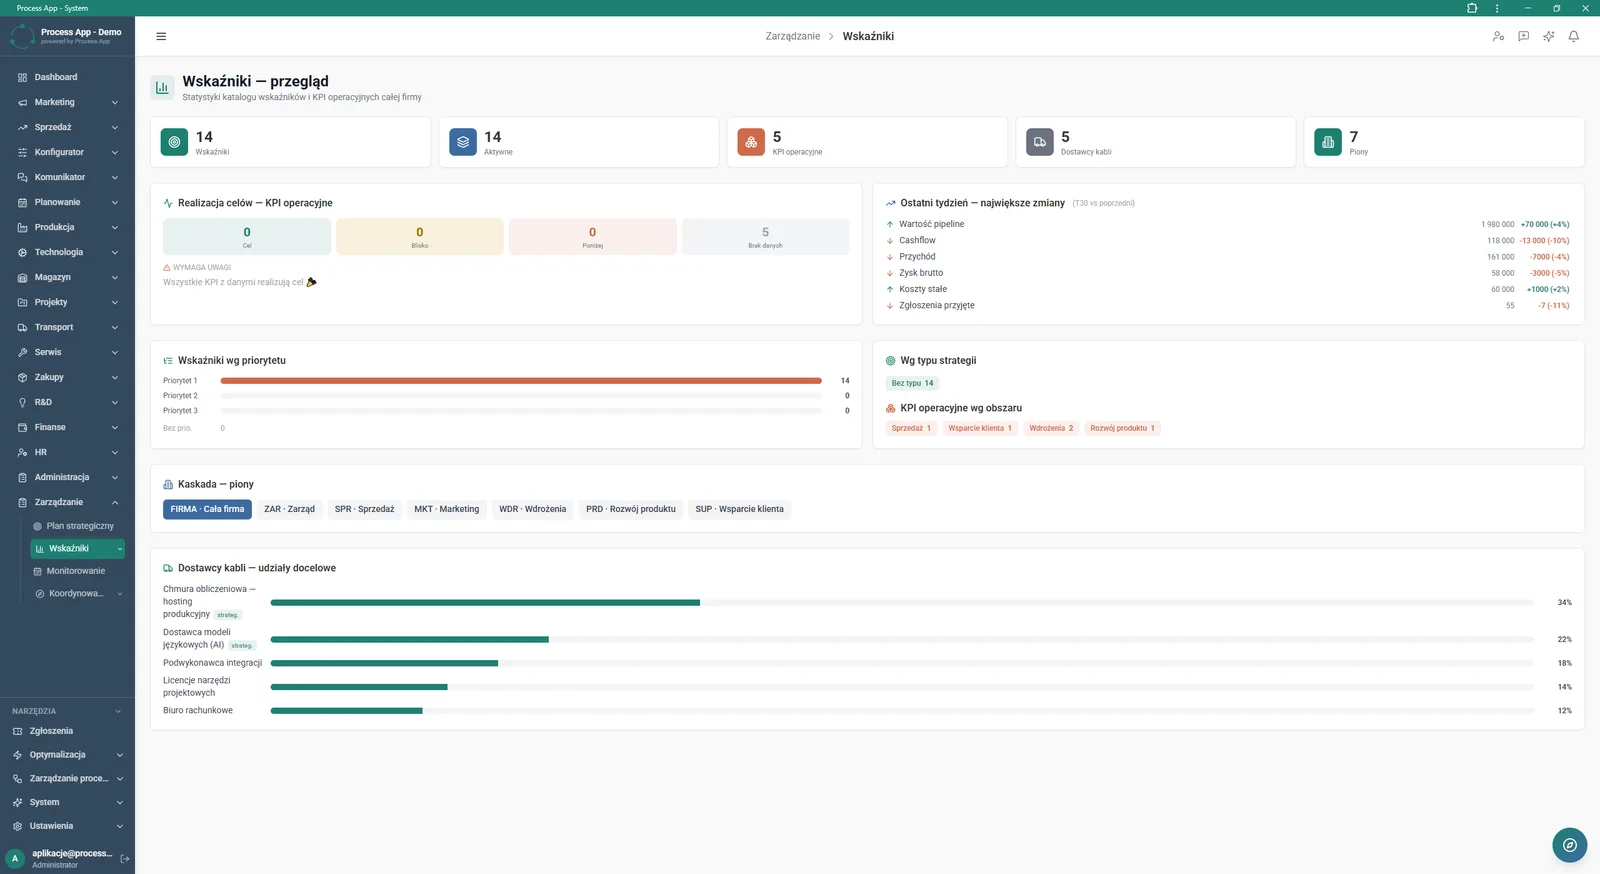The image size is (1600, 874).
Task: Expand the HR sidebar section
Action: click(67, 452)
